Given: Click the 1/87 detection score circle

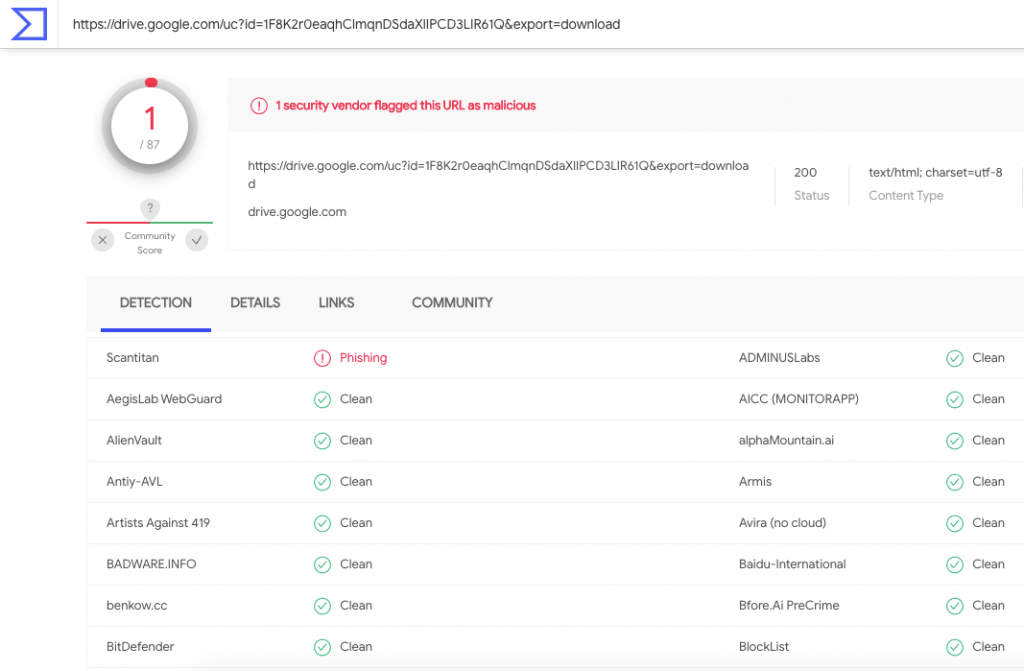Looking at the screenshot, I should [x=150, y=126].
